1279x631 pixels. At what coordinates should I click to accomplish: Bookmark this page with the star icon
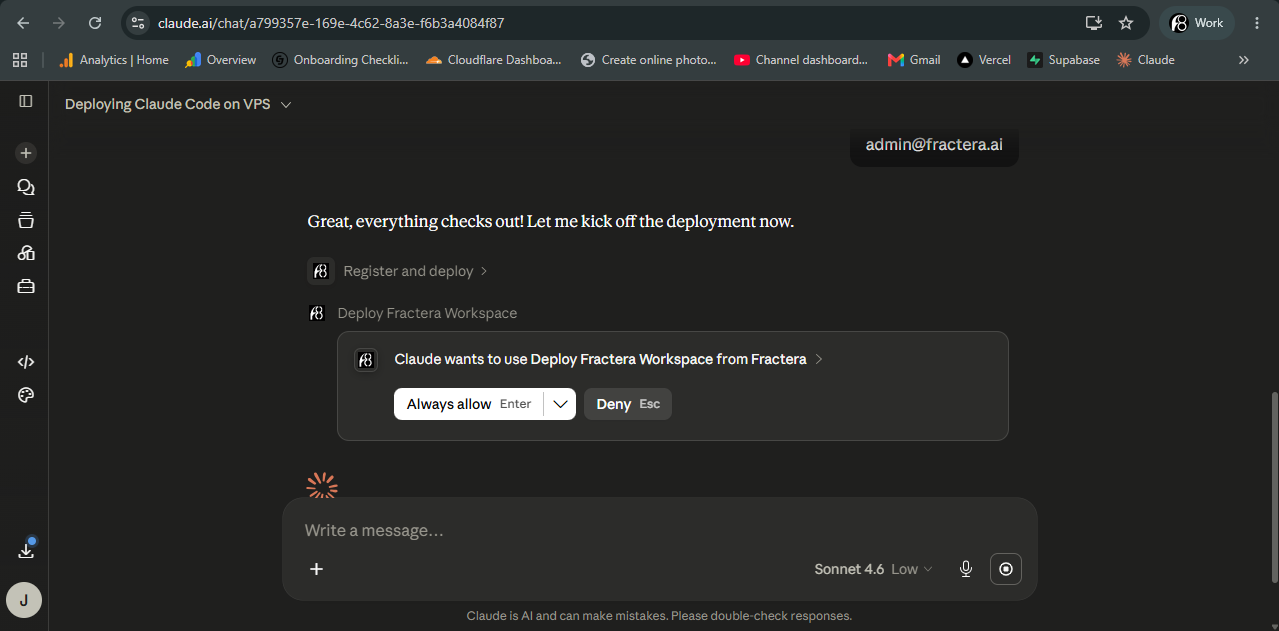[x=1126, y=23]
